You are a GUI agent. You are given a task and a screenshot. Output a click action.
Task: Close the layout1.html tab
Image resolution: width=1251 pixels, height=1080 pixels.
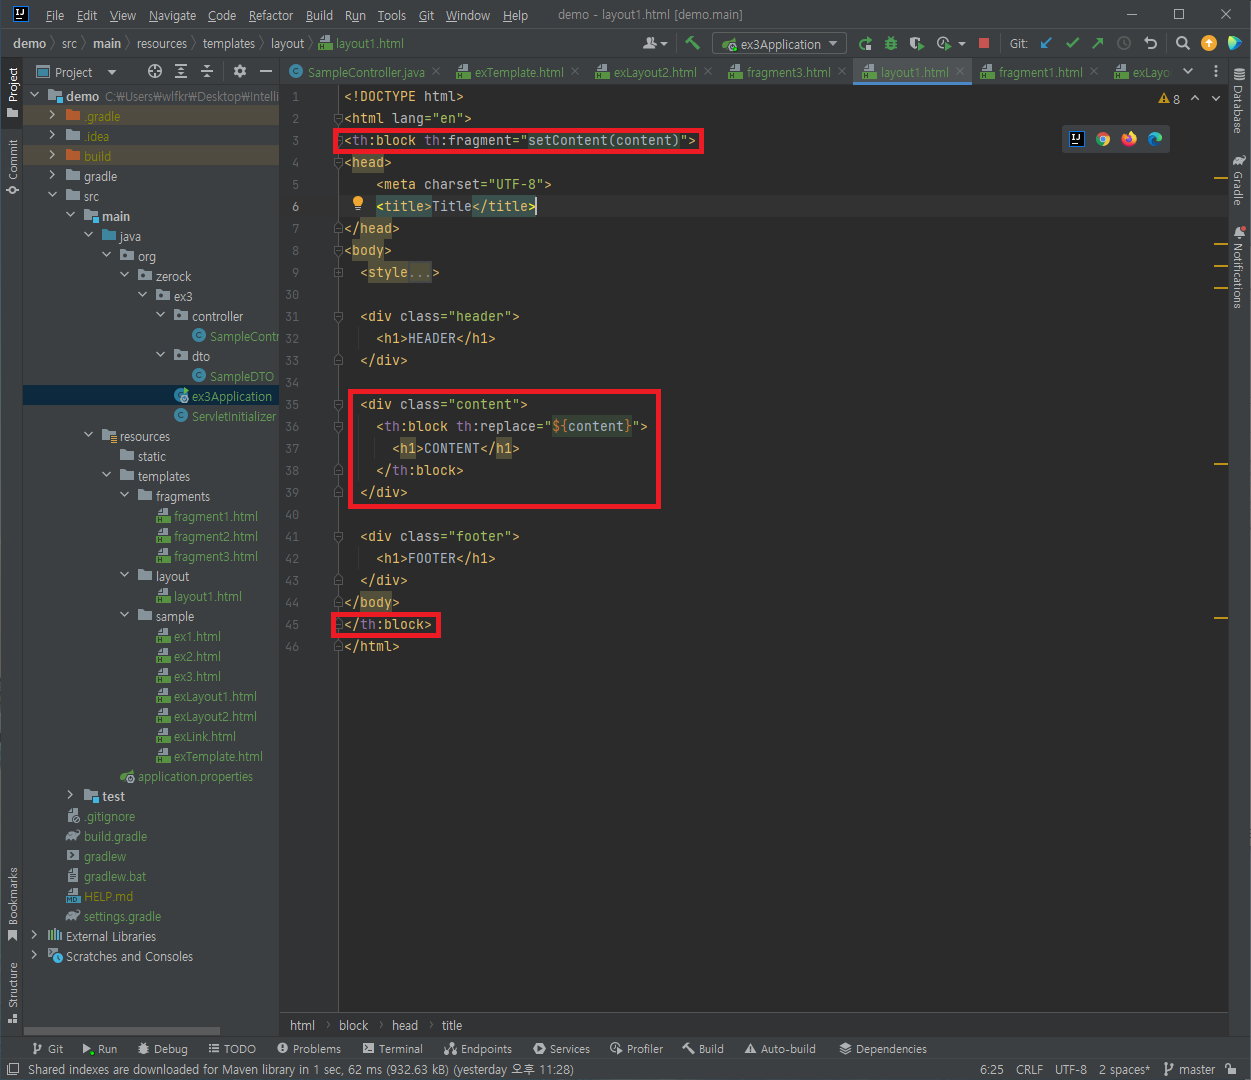point(960,71)
